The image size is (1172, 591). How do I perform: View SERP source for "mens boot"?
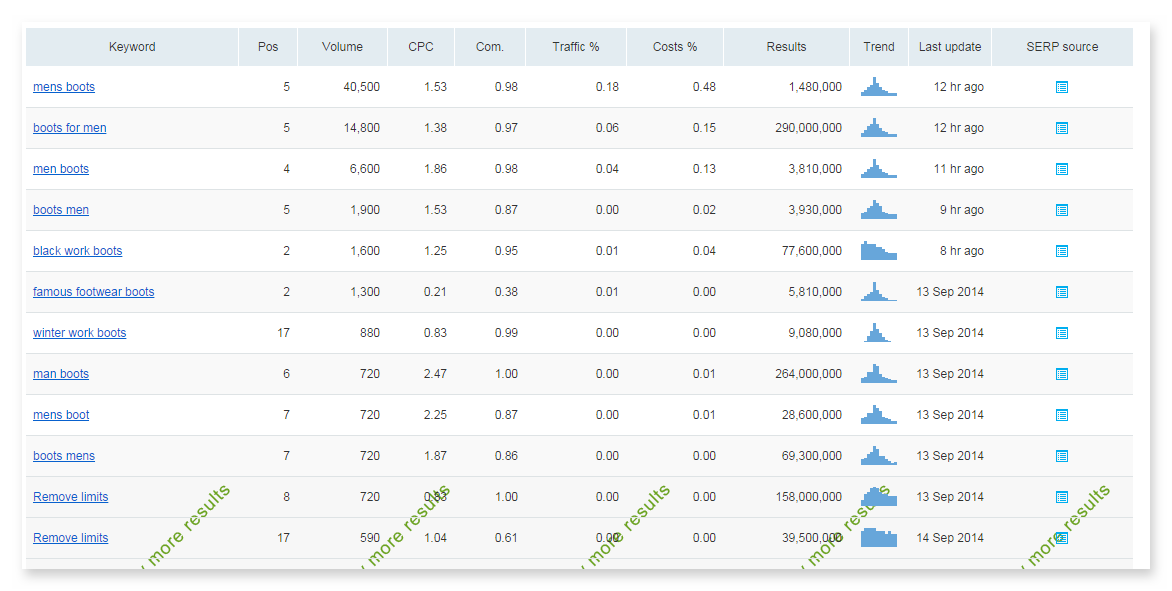[1062, 414]
